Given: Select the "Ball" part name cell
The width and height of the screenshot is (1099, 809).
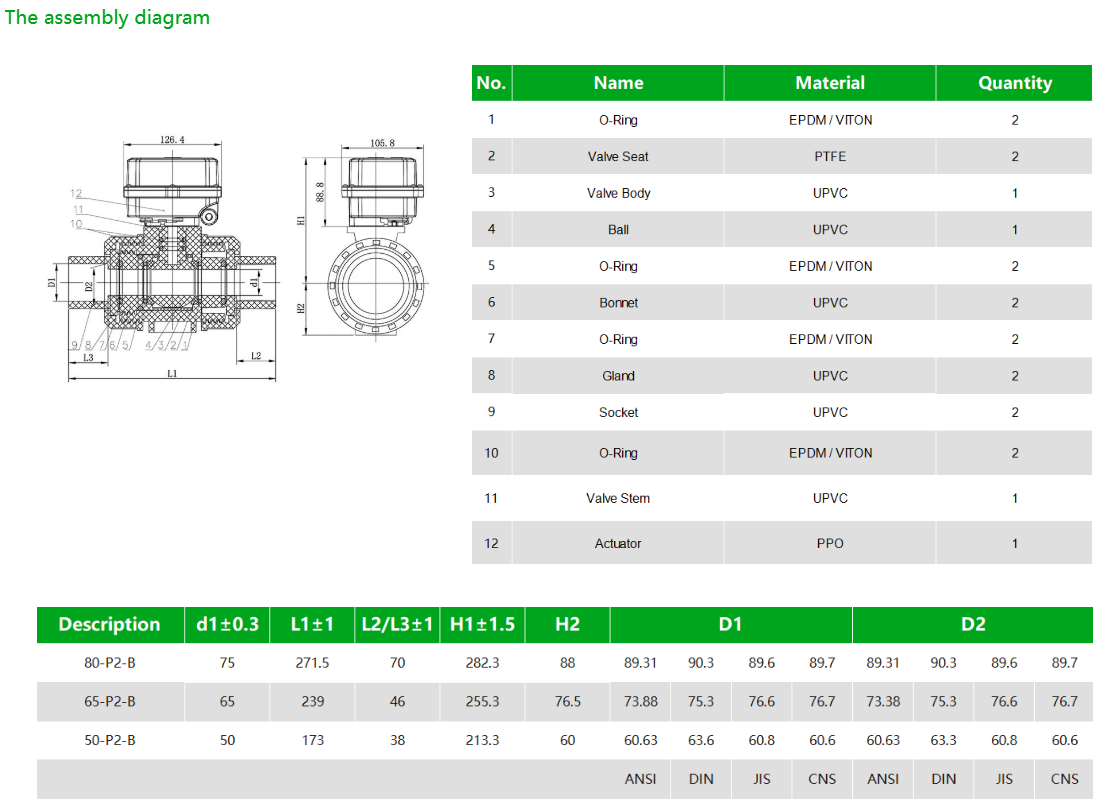Looking at the screenshot, I should [618, 229].
